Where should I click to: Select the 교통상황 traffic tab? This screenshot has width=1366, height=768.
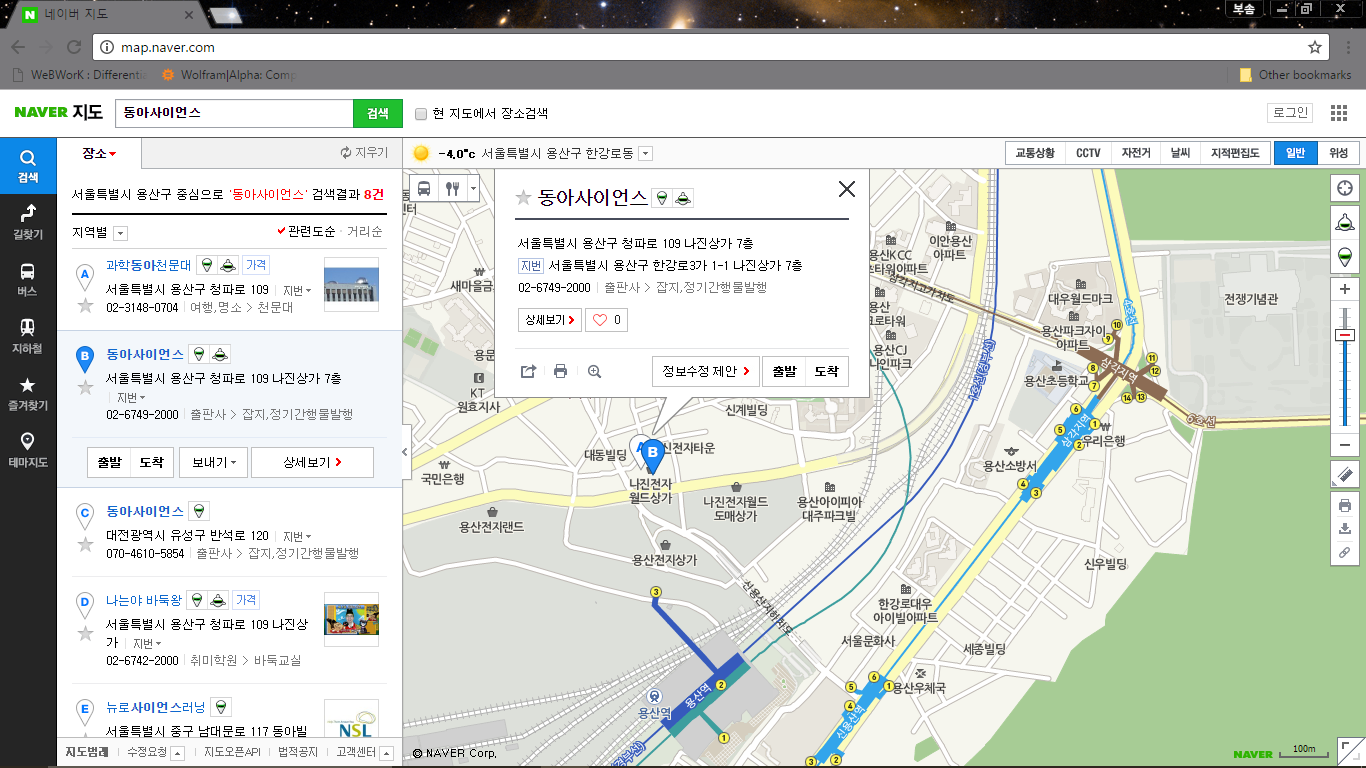click(x=1035, y=153)
